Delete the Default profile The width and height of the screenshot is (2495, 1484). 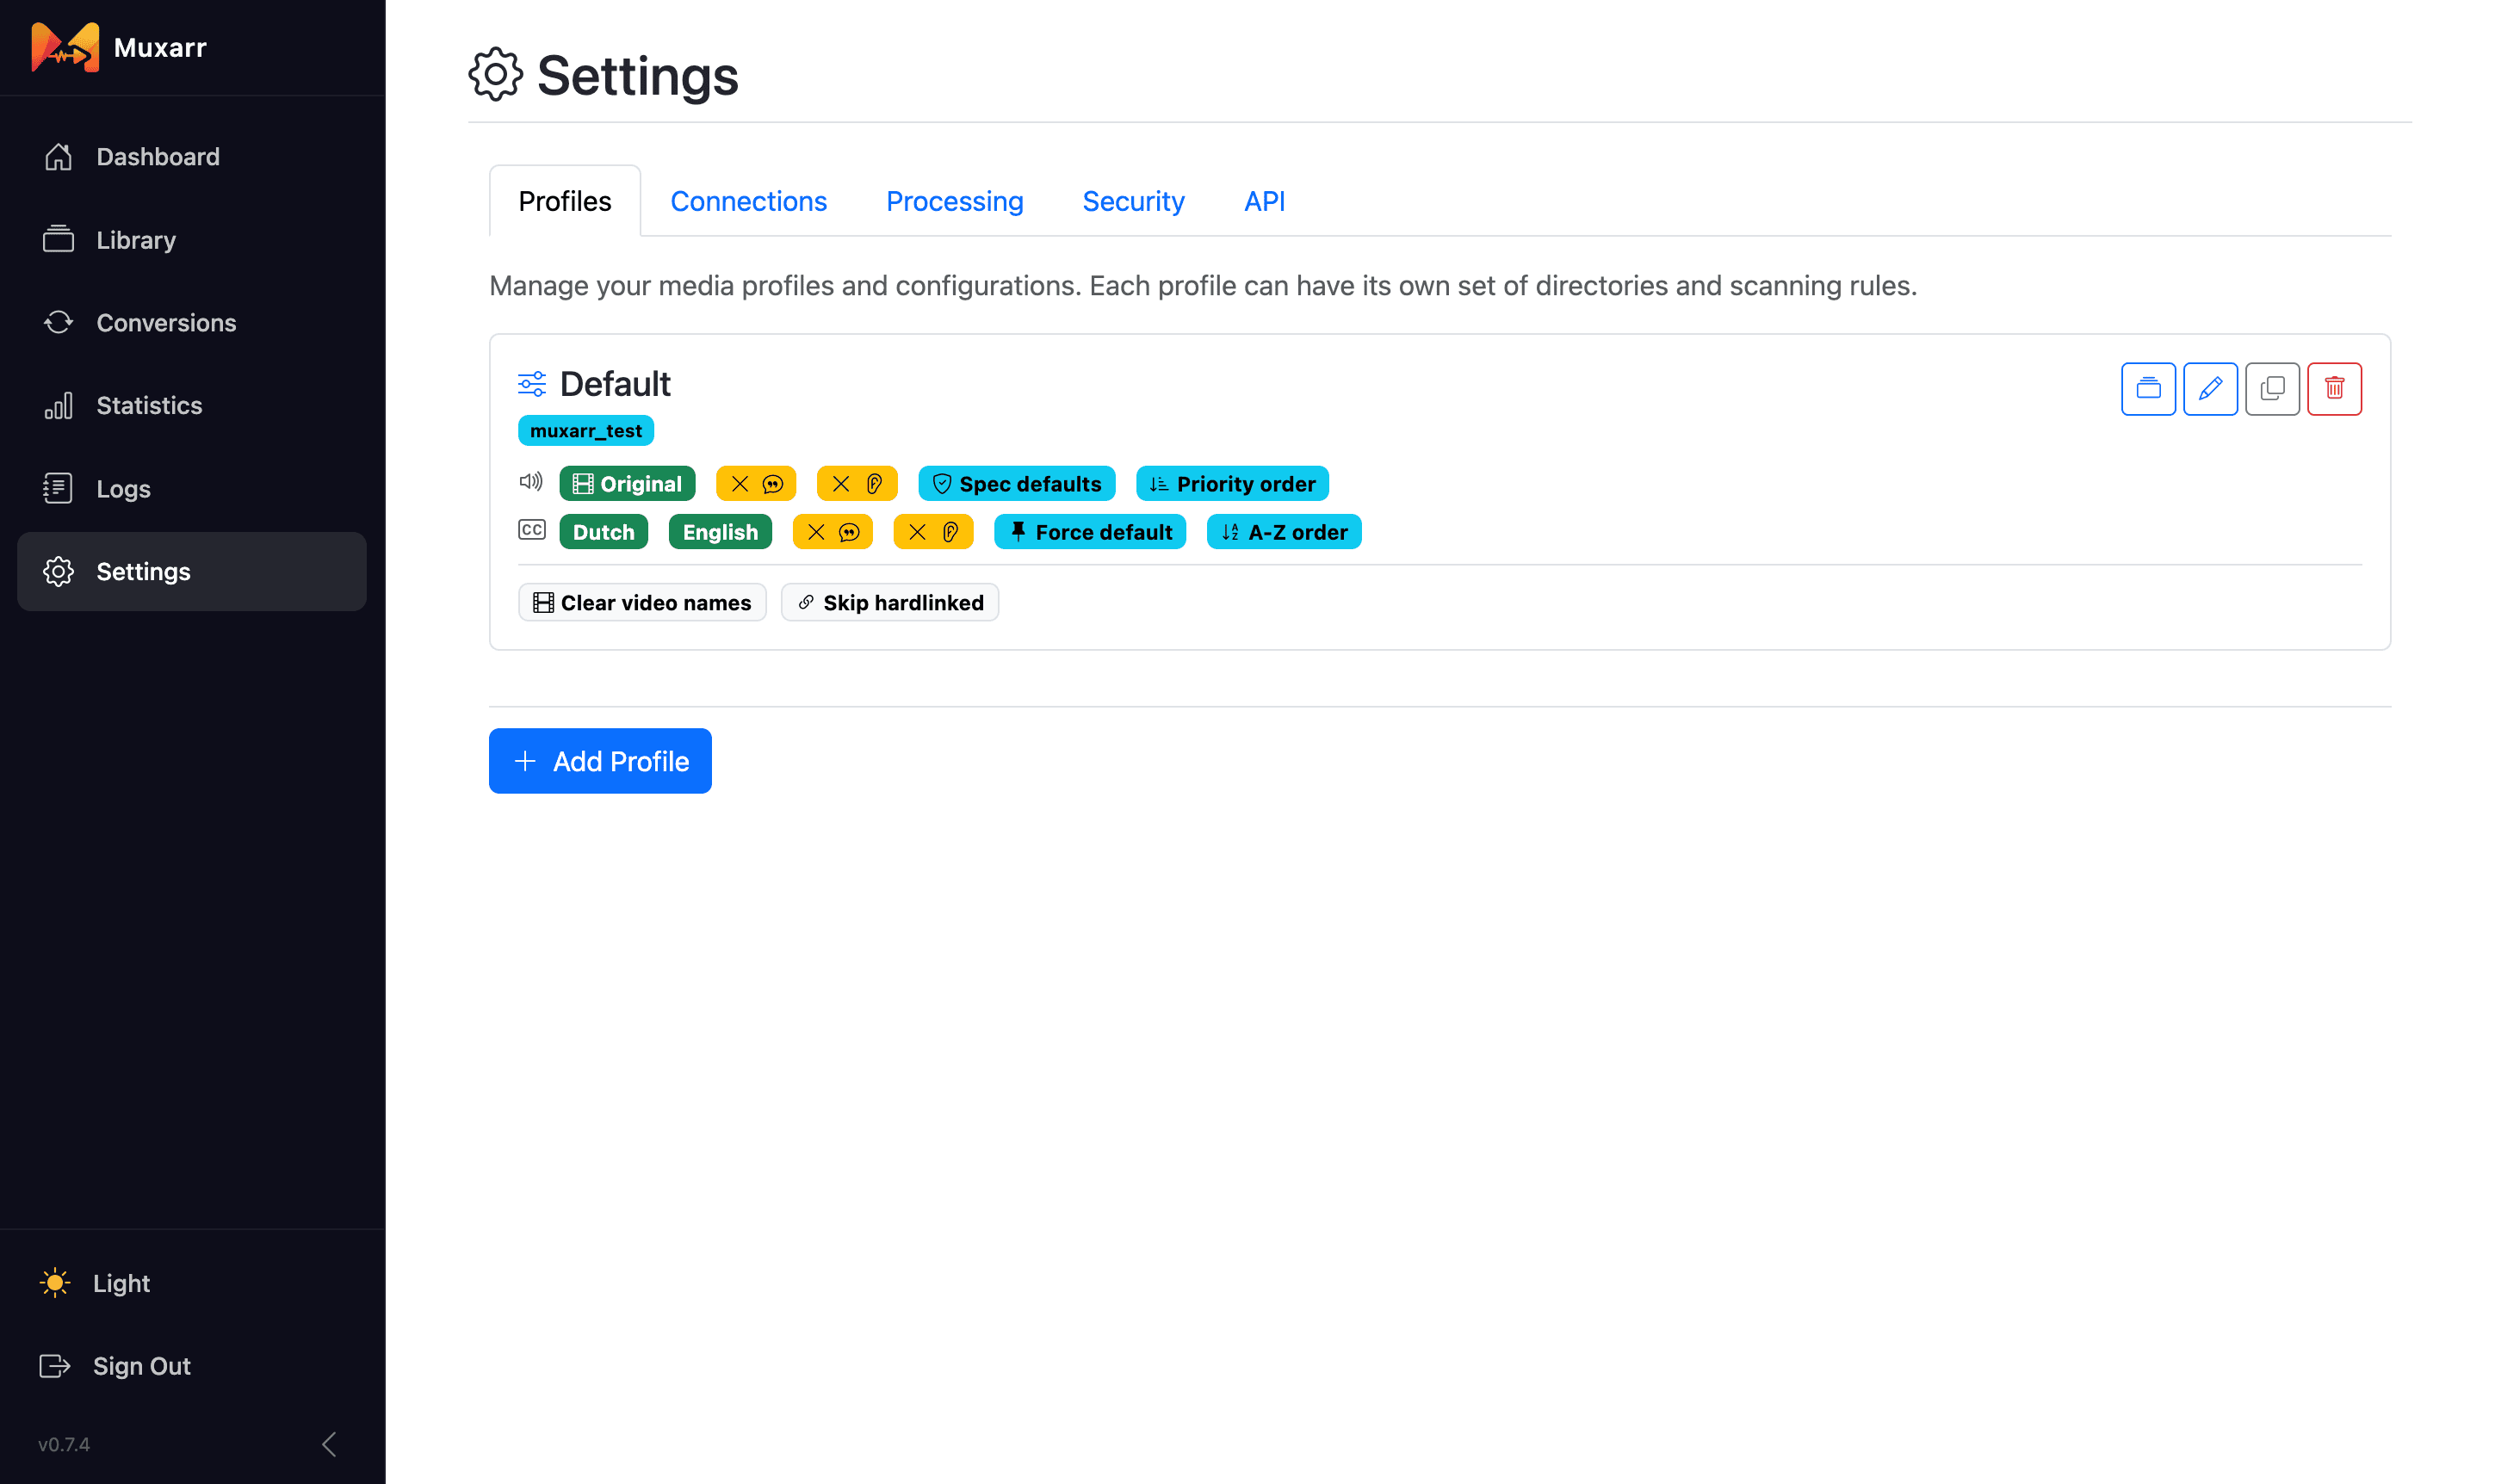2335,388
